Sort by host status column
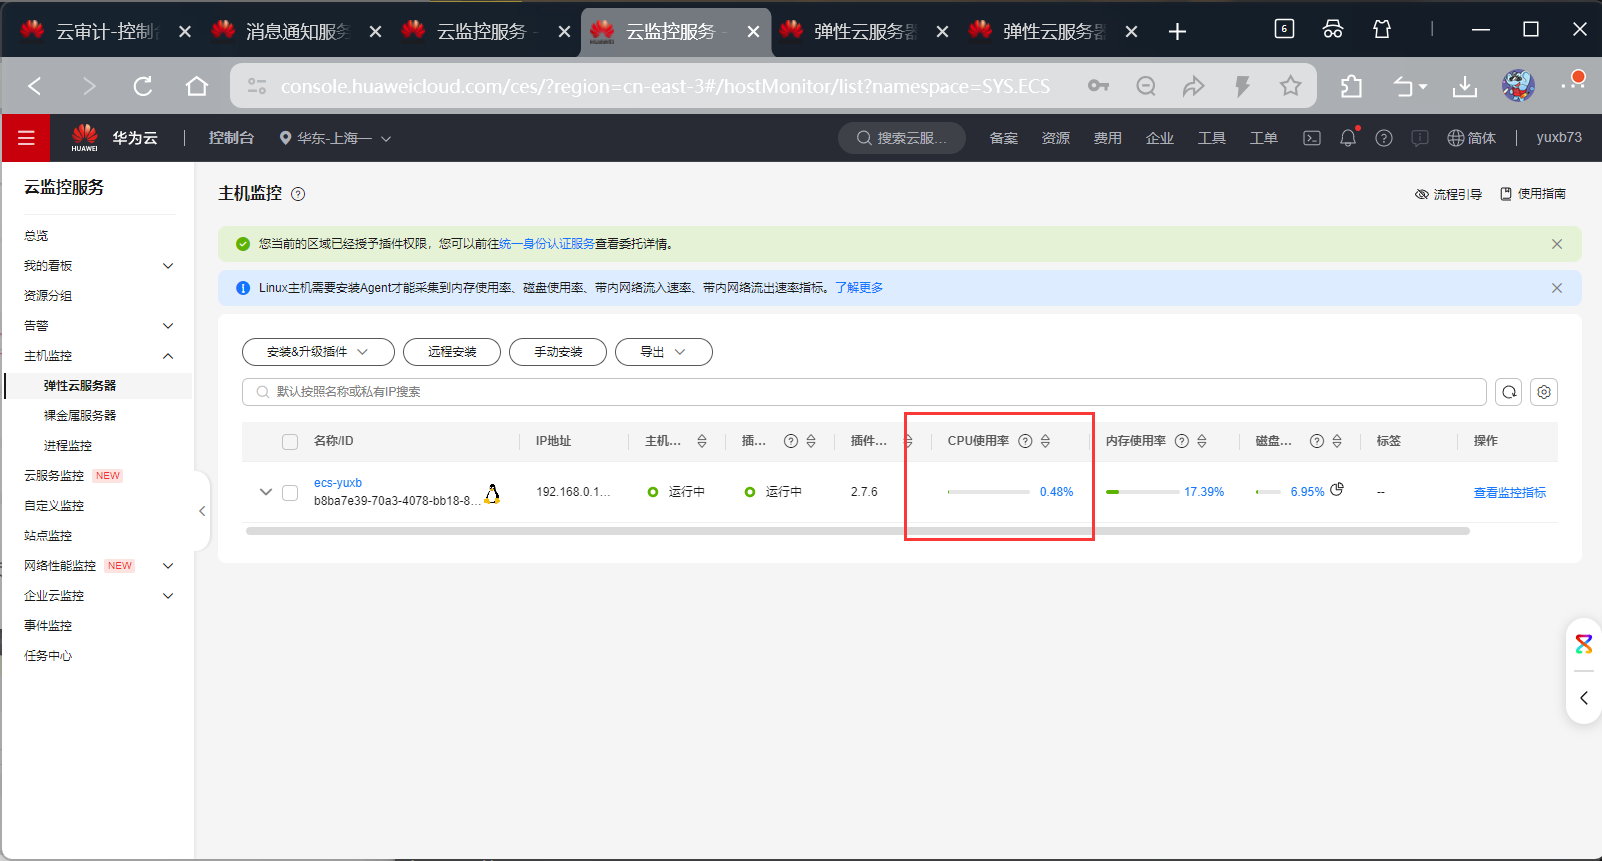1602x861 pixels. tap(702, 441)
